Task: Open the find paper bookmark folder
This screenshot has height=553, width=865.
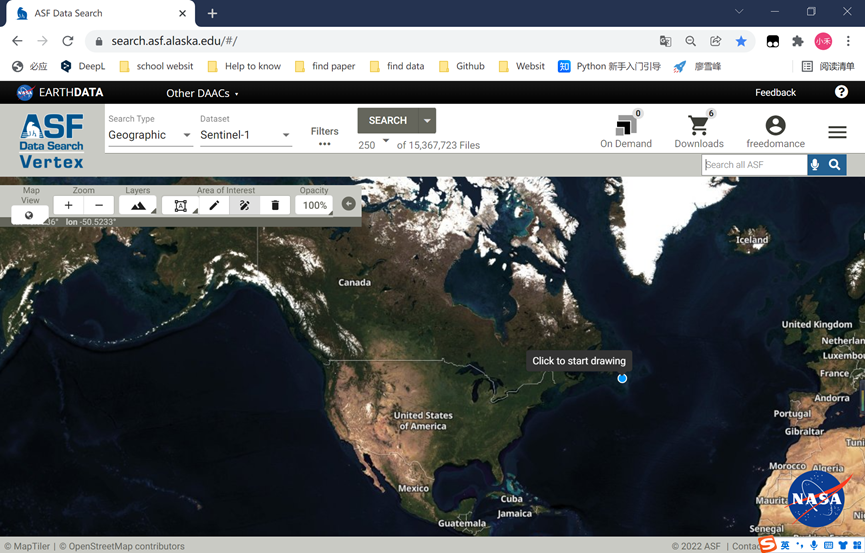Action: coord(325,66)
